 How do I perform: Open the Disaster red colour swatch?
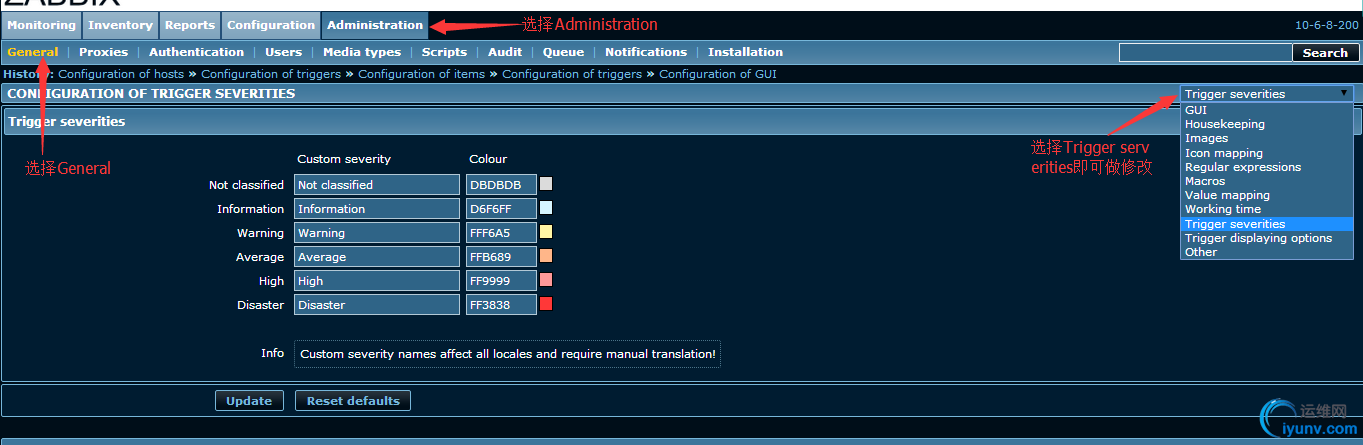[546, 304]
